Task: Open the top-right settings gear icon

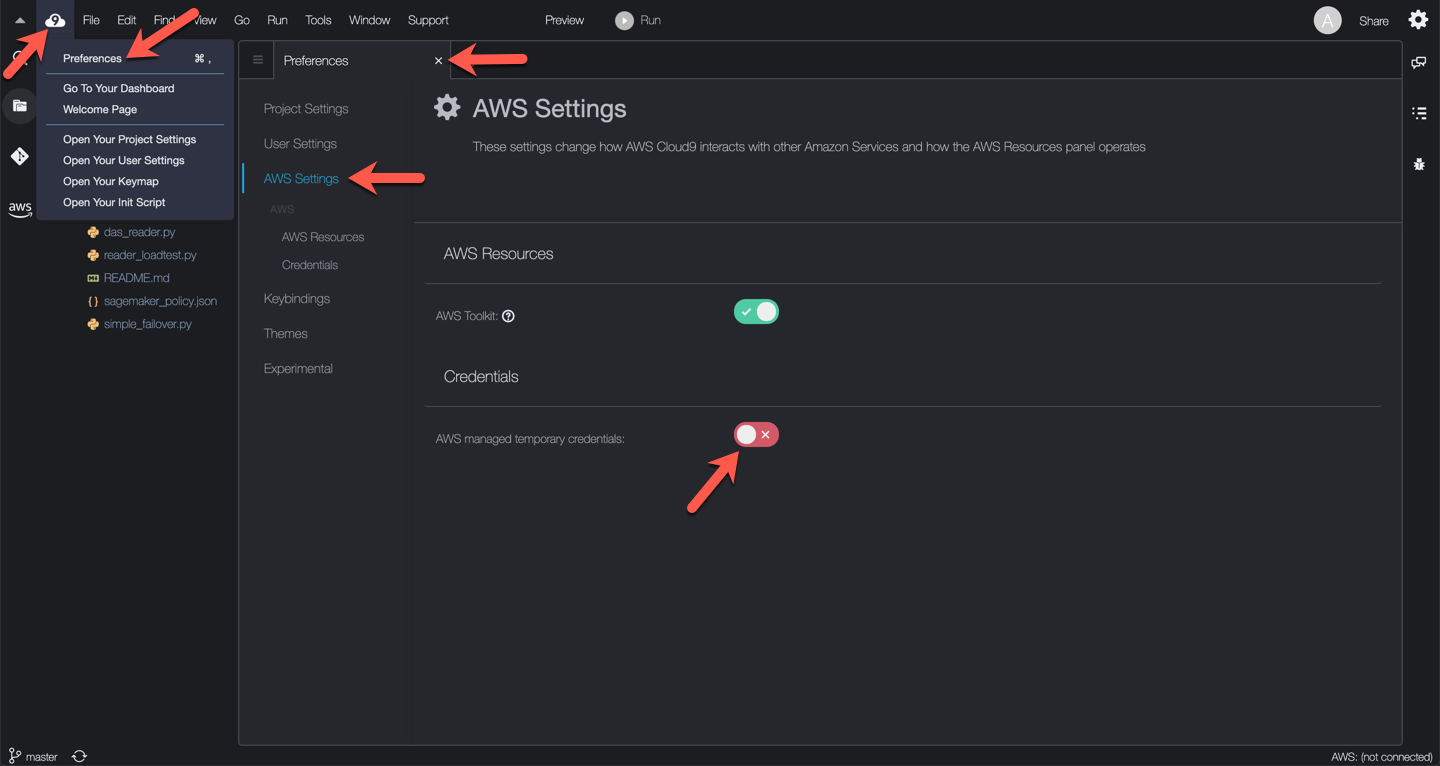Action: (x=1418, y=20)
